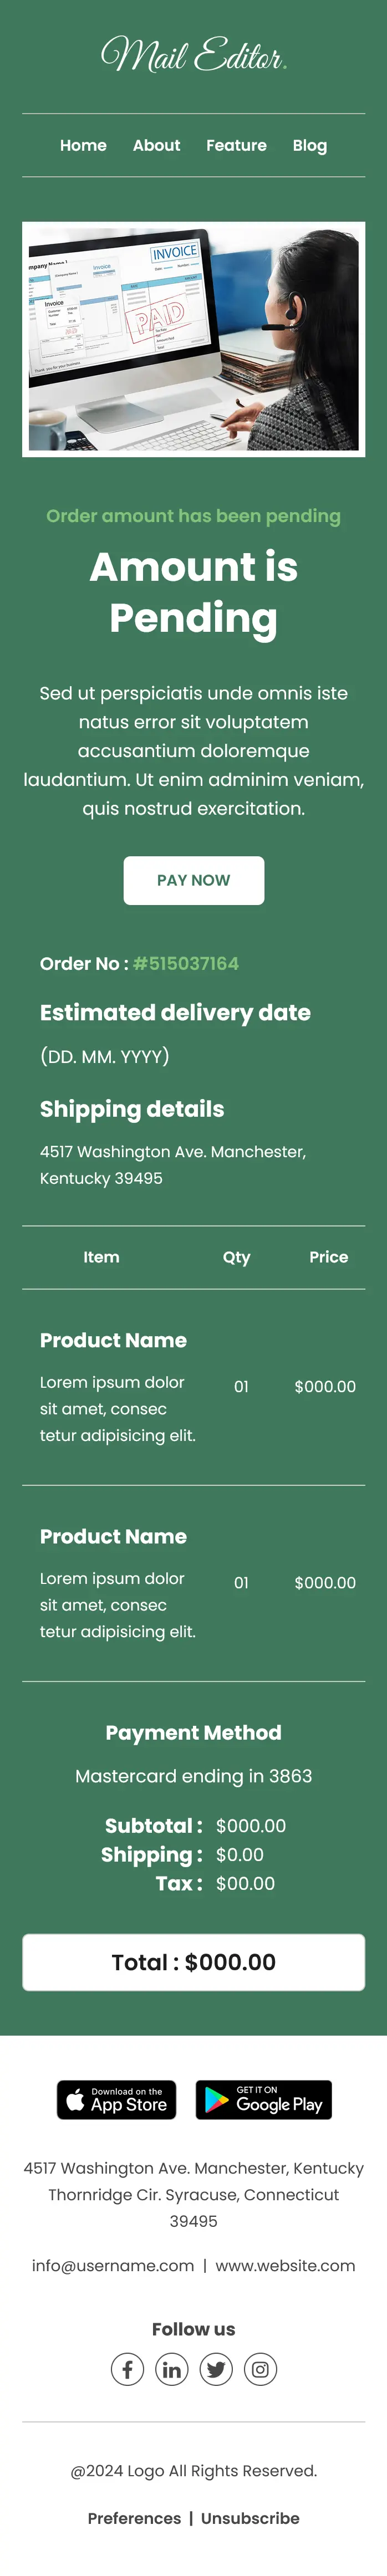Open the Preferences footer link

coord(134,2518)
